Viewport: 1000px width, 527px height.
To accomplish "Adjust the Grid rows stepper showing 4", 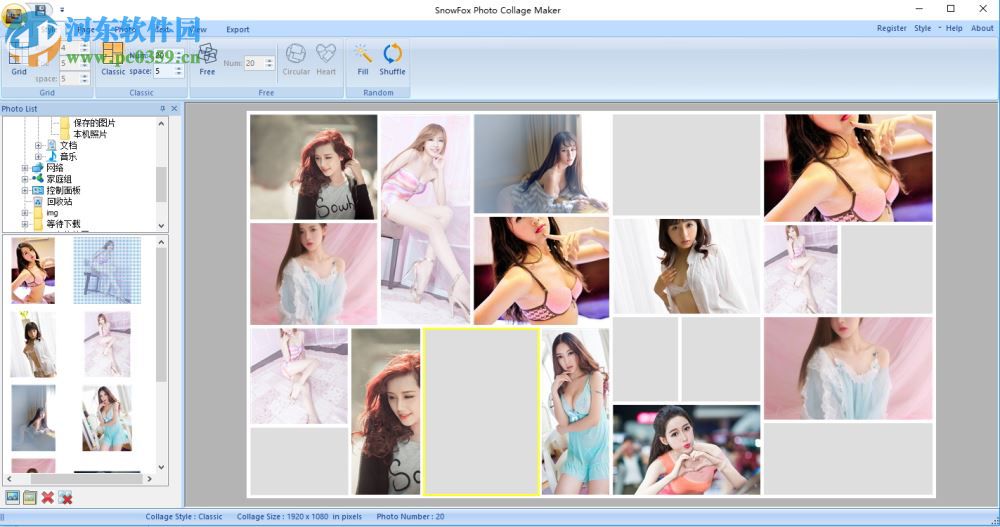I will (84, 48).
